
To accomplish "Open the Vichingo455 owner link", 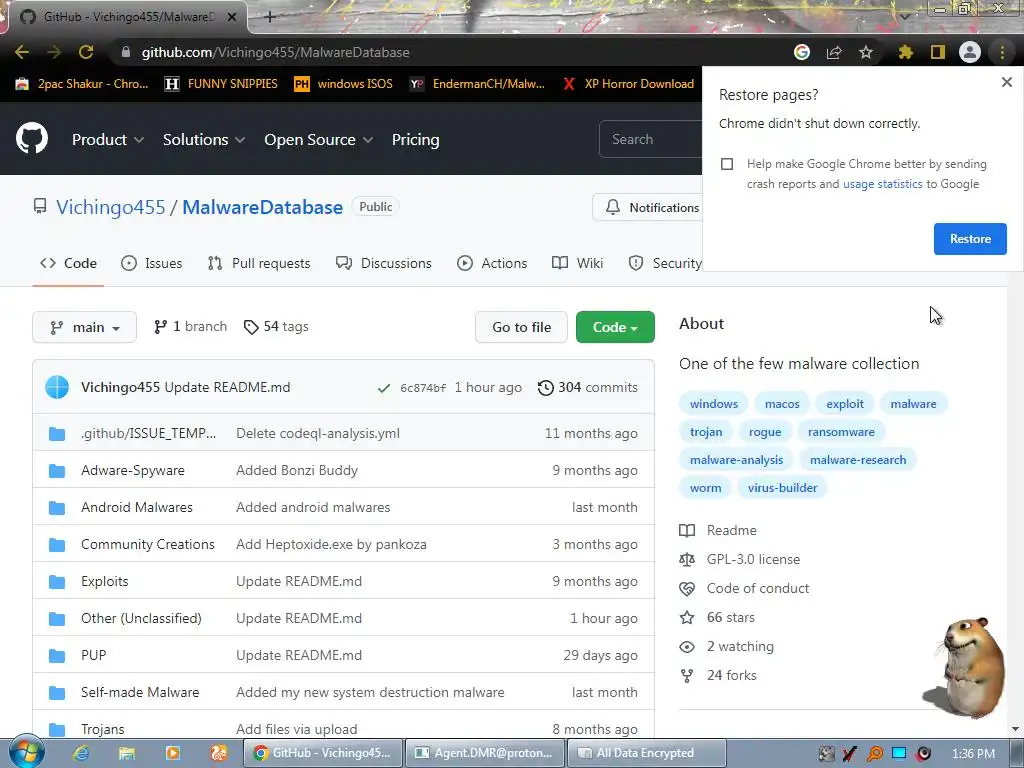I will coord(110,207).
